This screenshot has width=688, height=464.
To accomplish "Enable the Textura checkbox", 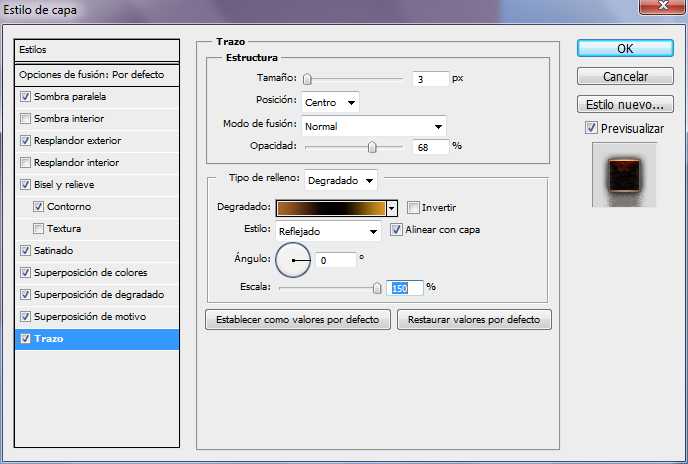I will click(x=39, y=228).
